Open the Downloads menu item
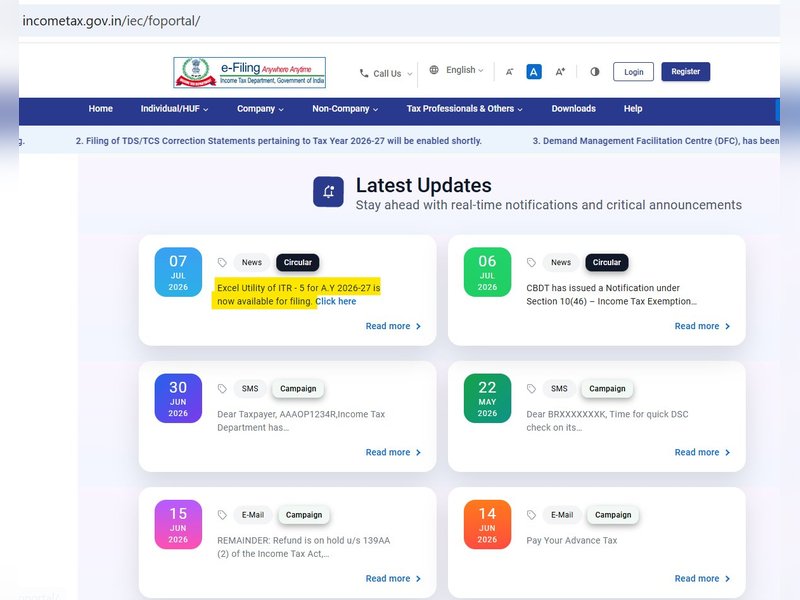This screenshot has height=600, width=800. point(573,109)
